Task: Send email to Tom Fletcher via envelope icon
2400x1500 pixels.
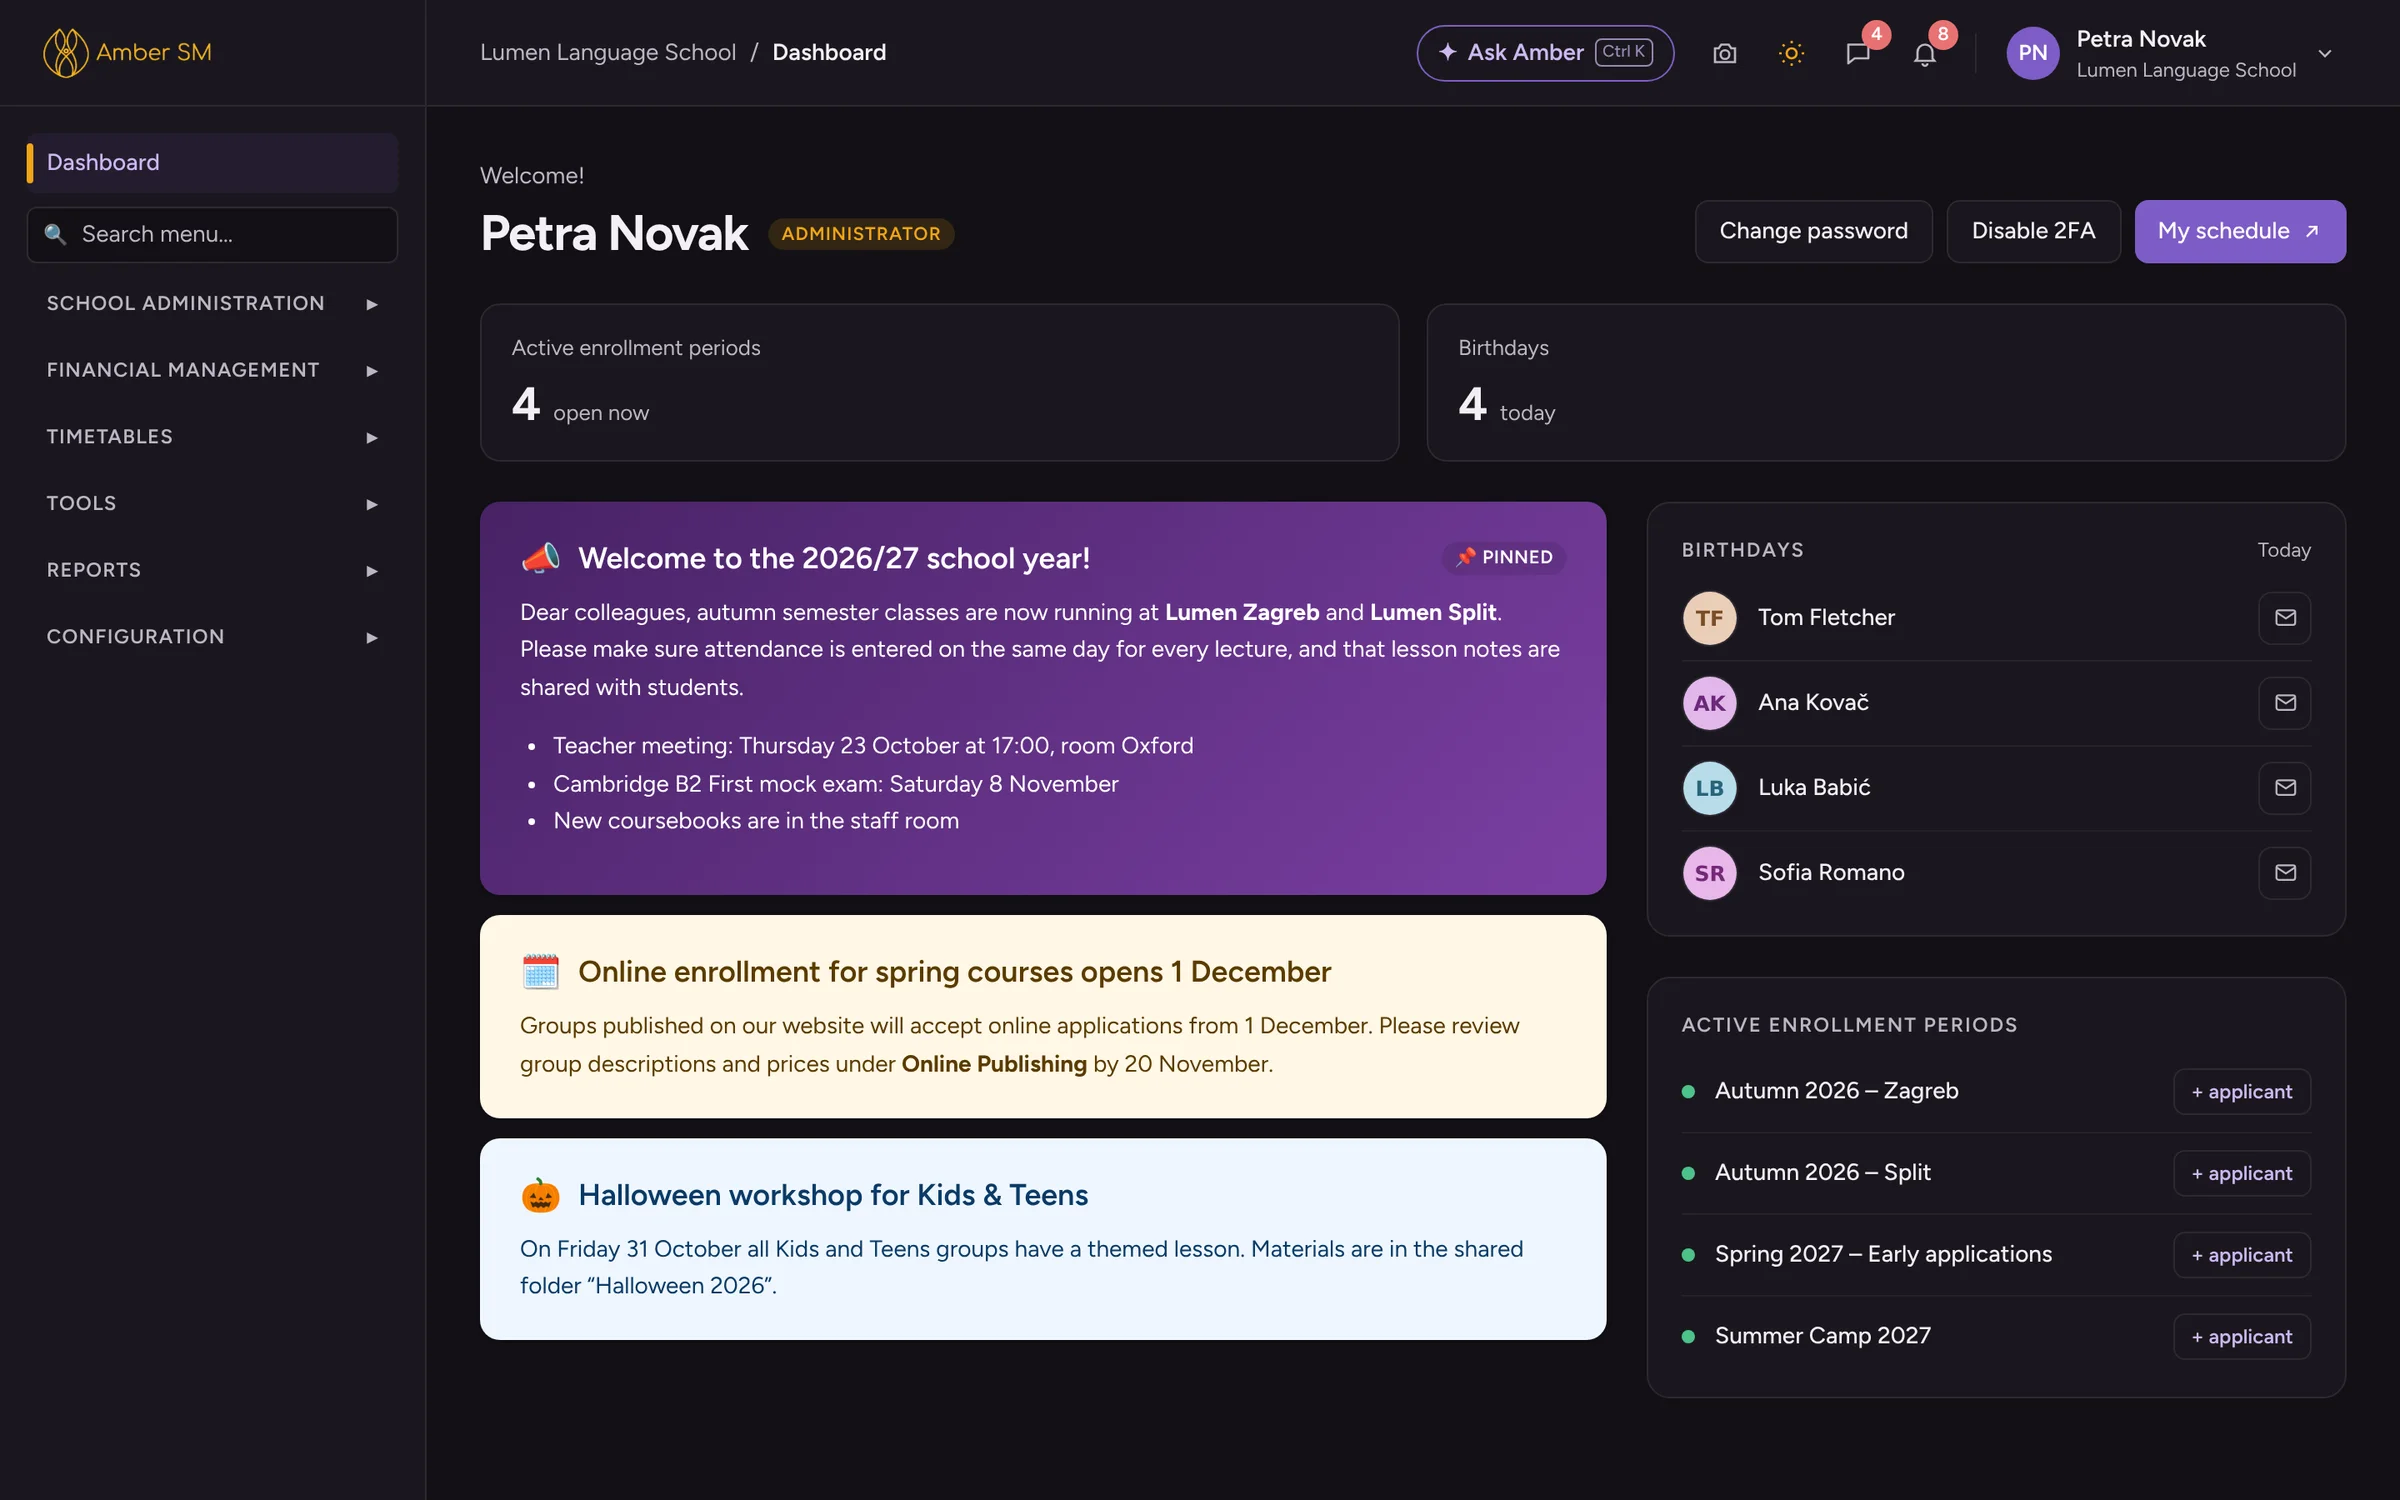Action: (2285, 617)
